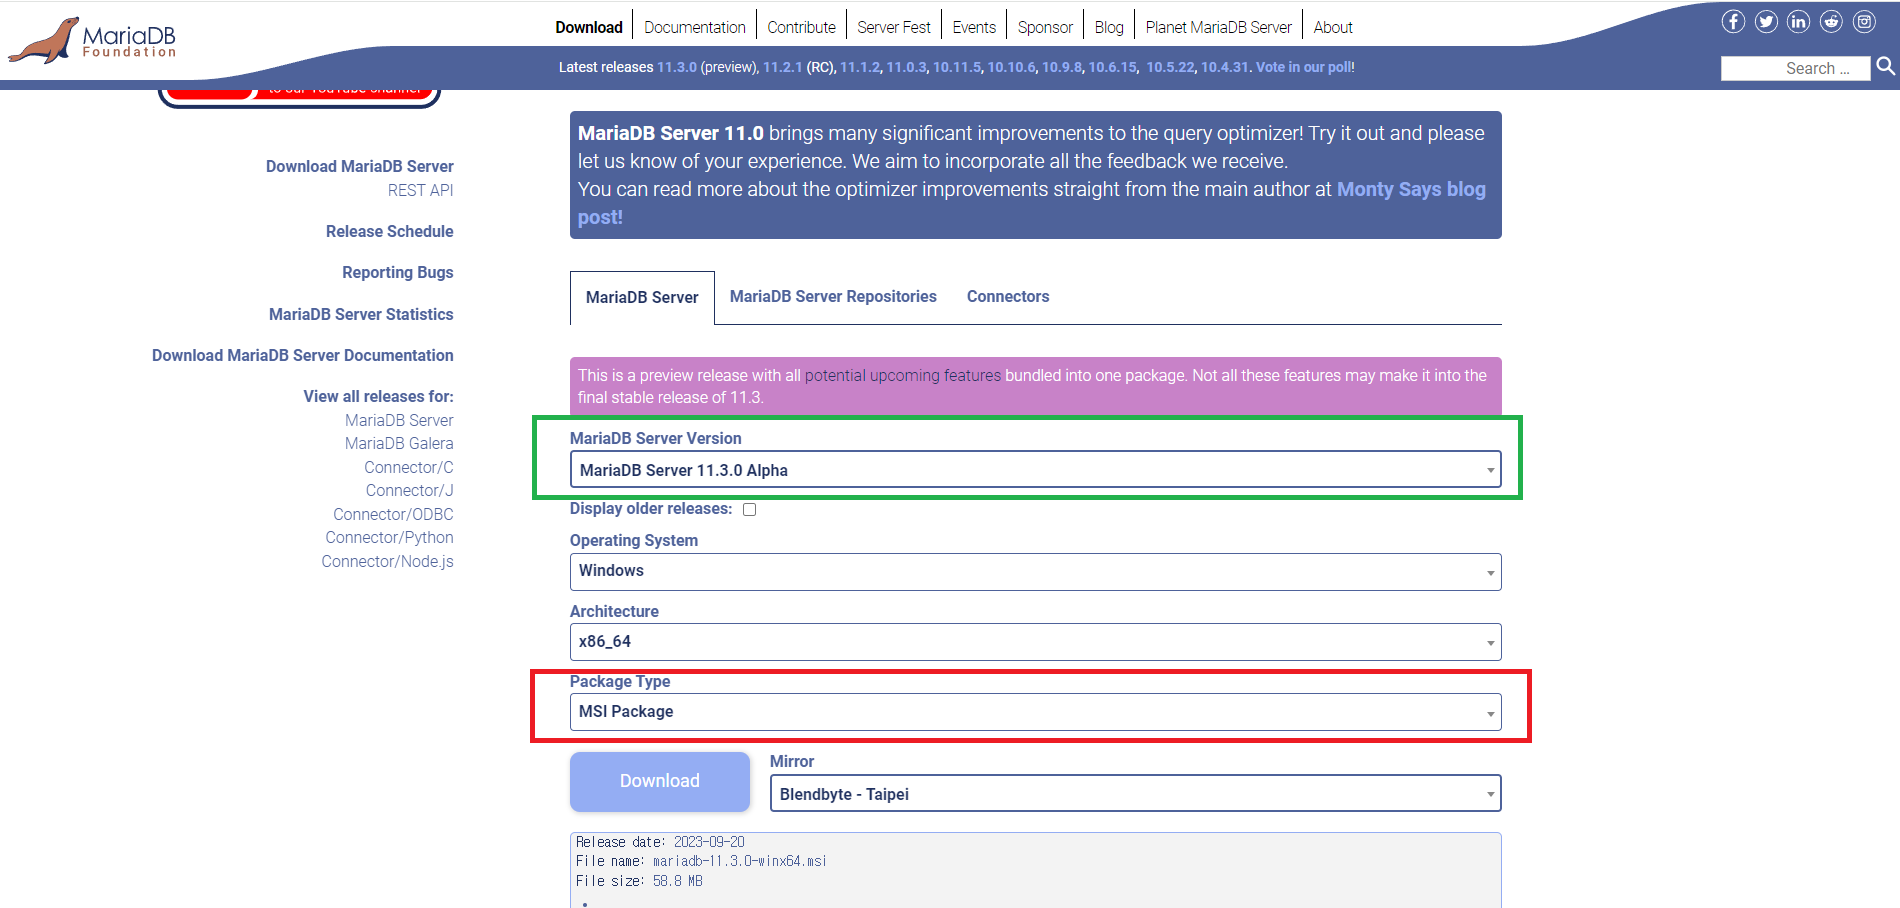1900x908 pixels.
Task: Open the Download menu item
Action: point(589,27)
